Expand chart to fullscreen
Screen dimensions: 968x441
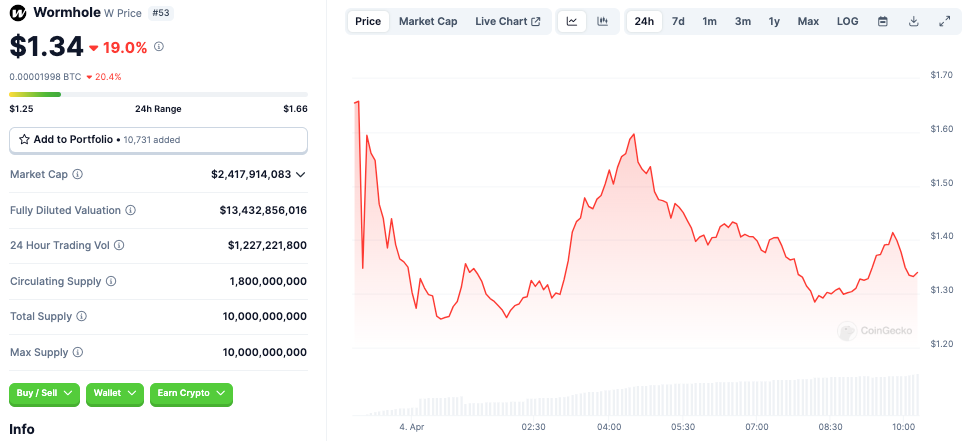pyautogui.click(x=944, y=22)
